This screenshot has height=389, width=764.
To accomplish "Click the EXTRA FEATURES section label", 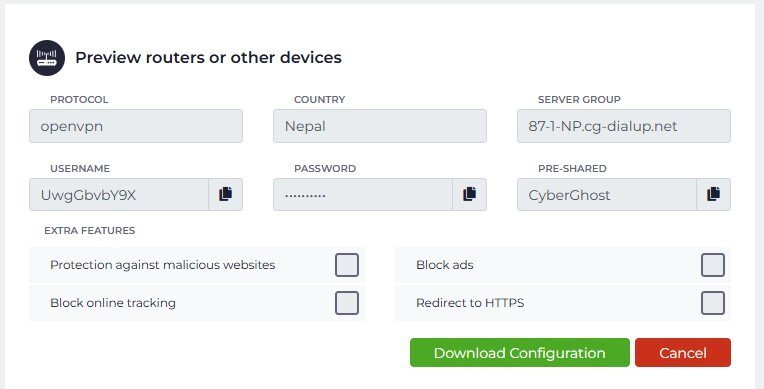I will 90,231.
